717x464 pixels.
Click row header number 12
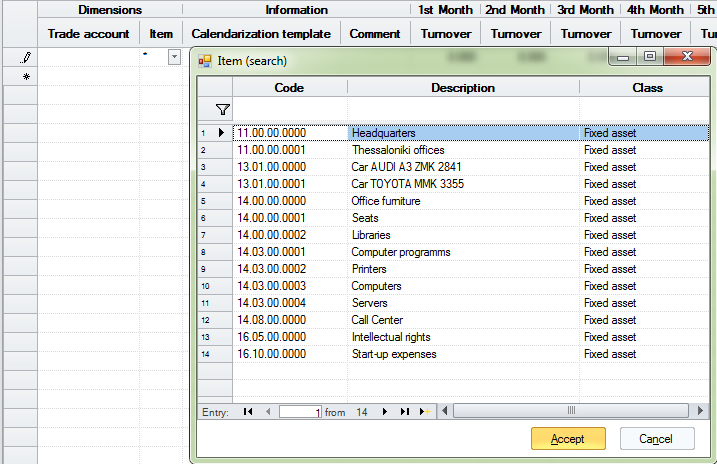(214, 320)
